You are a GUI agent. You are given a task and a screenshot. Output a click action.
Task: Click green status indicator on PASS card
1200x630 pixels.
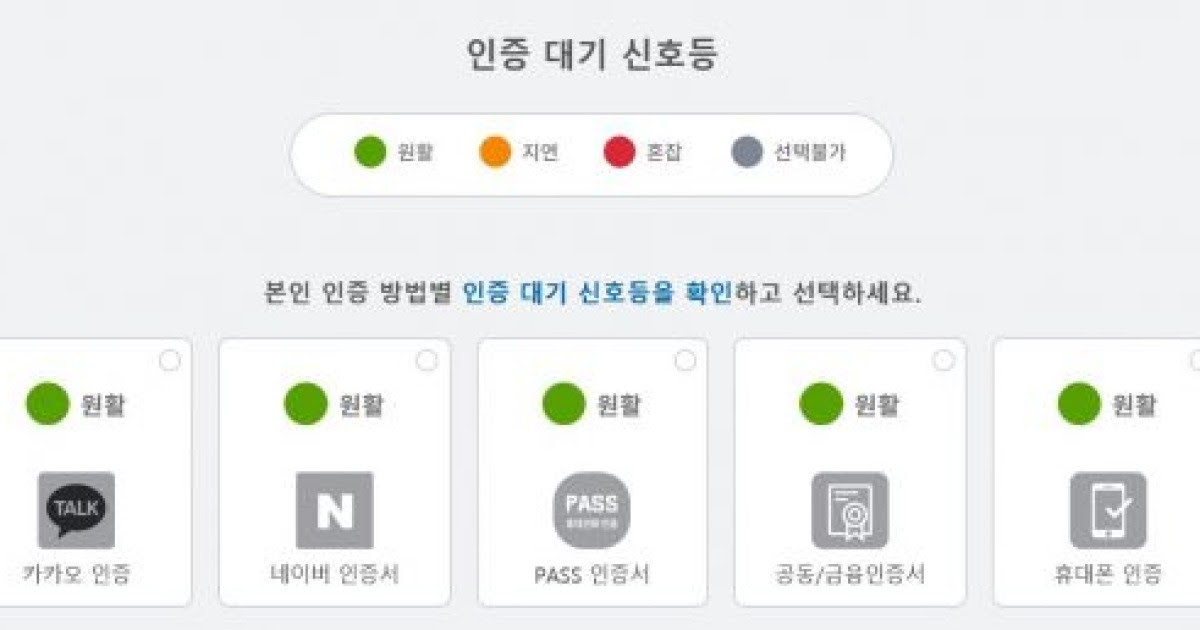(x=563, y=404)
